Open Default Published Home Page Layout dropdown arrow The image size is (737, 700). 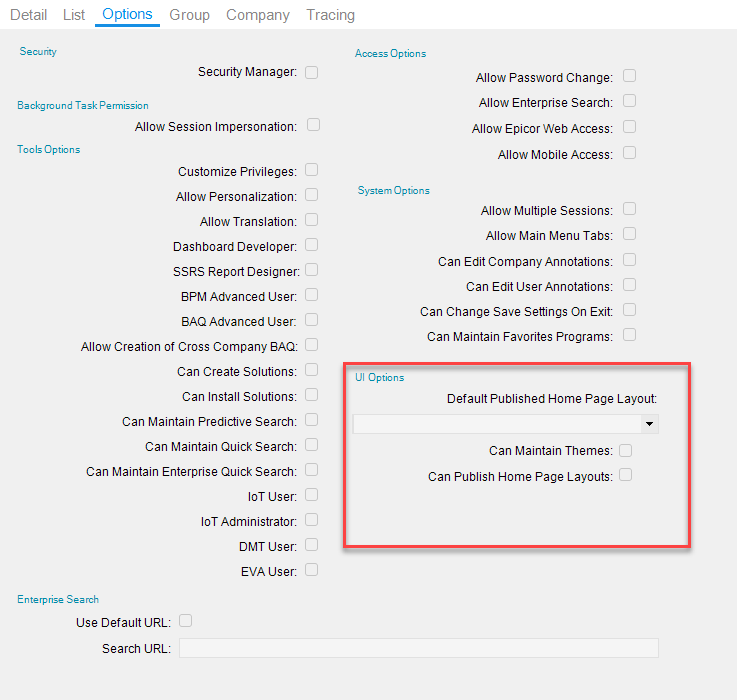pos(650,424)
